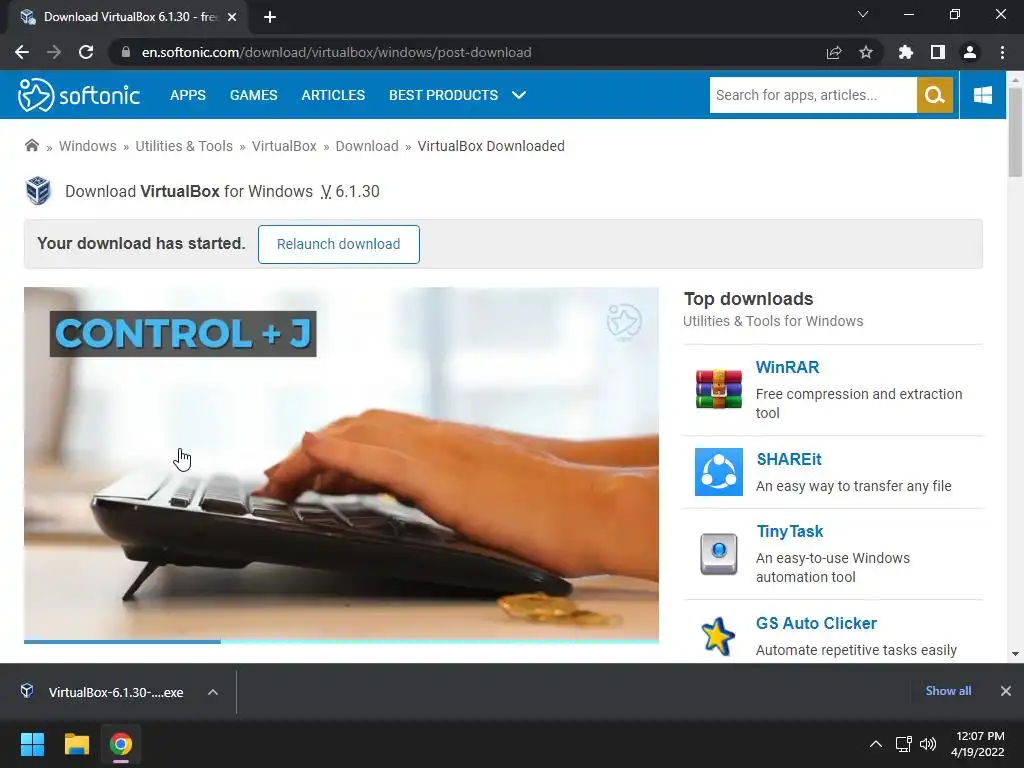Open the GAMES section
This screenshot has height=768, width=1024.
[253, 95]
